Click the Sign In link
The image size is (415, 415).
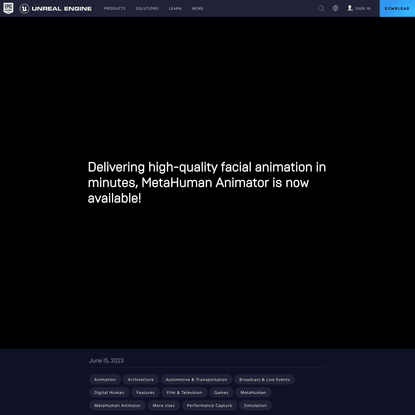pyautogui.click(x=363, y=8)
